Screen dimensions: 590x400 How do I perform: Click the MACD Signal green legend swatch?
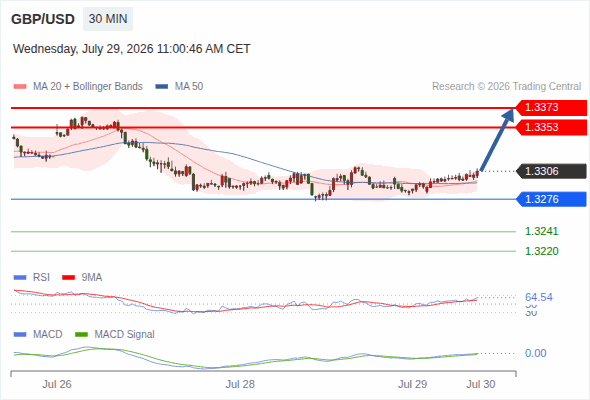click(81, 335)
